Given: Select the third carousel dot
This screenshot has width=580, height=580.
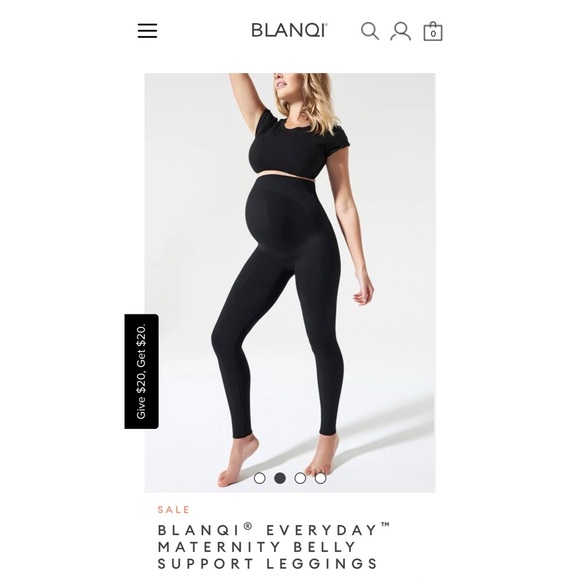Looking at the screenshot, I should coord(300,478).
